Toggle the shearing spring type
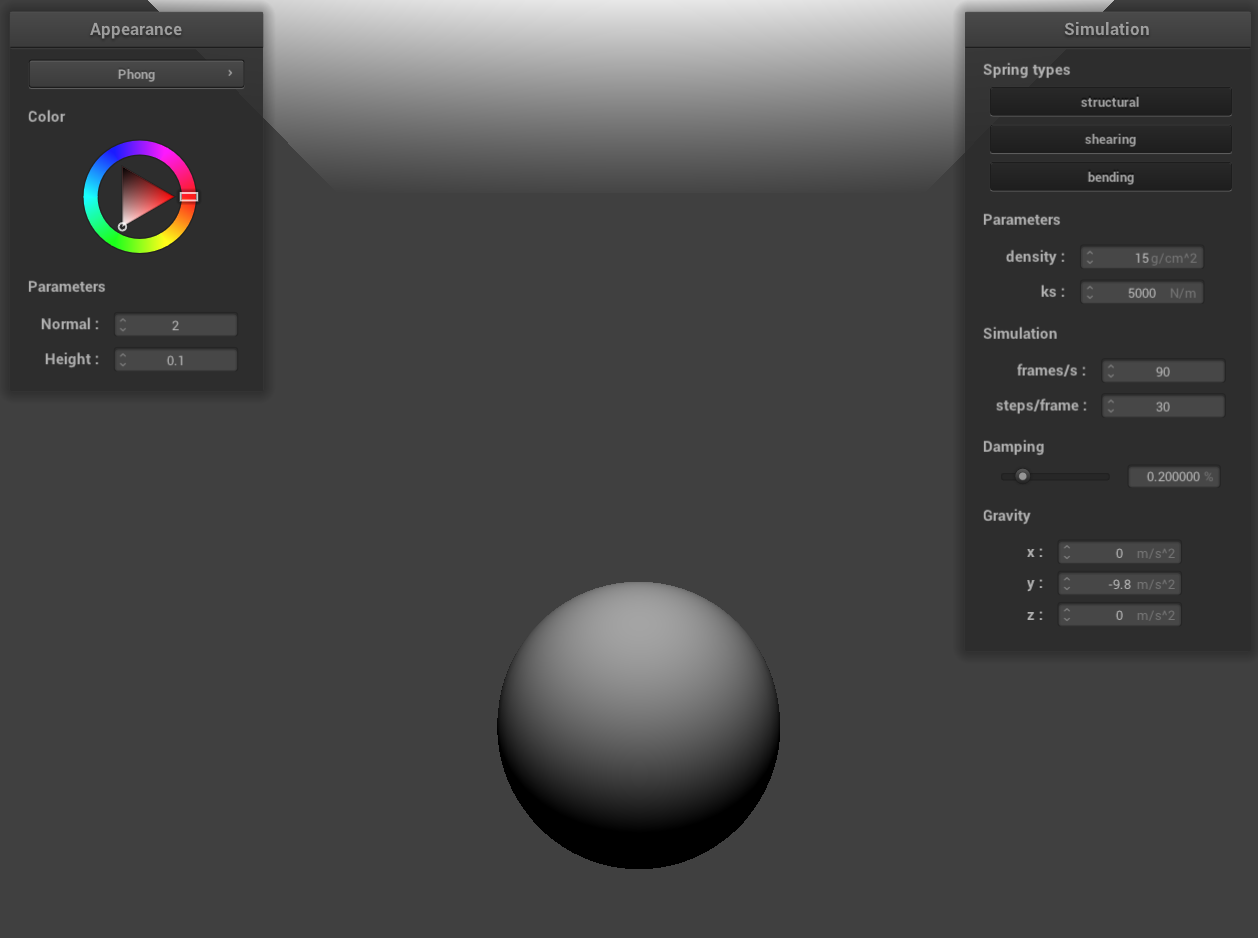This screenshot has height=938, width=1258. [x=1110, y=139]
